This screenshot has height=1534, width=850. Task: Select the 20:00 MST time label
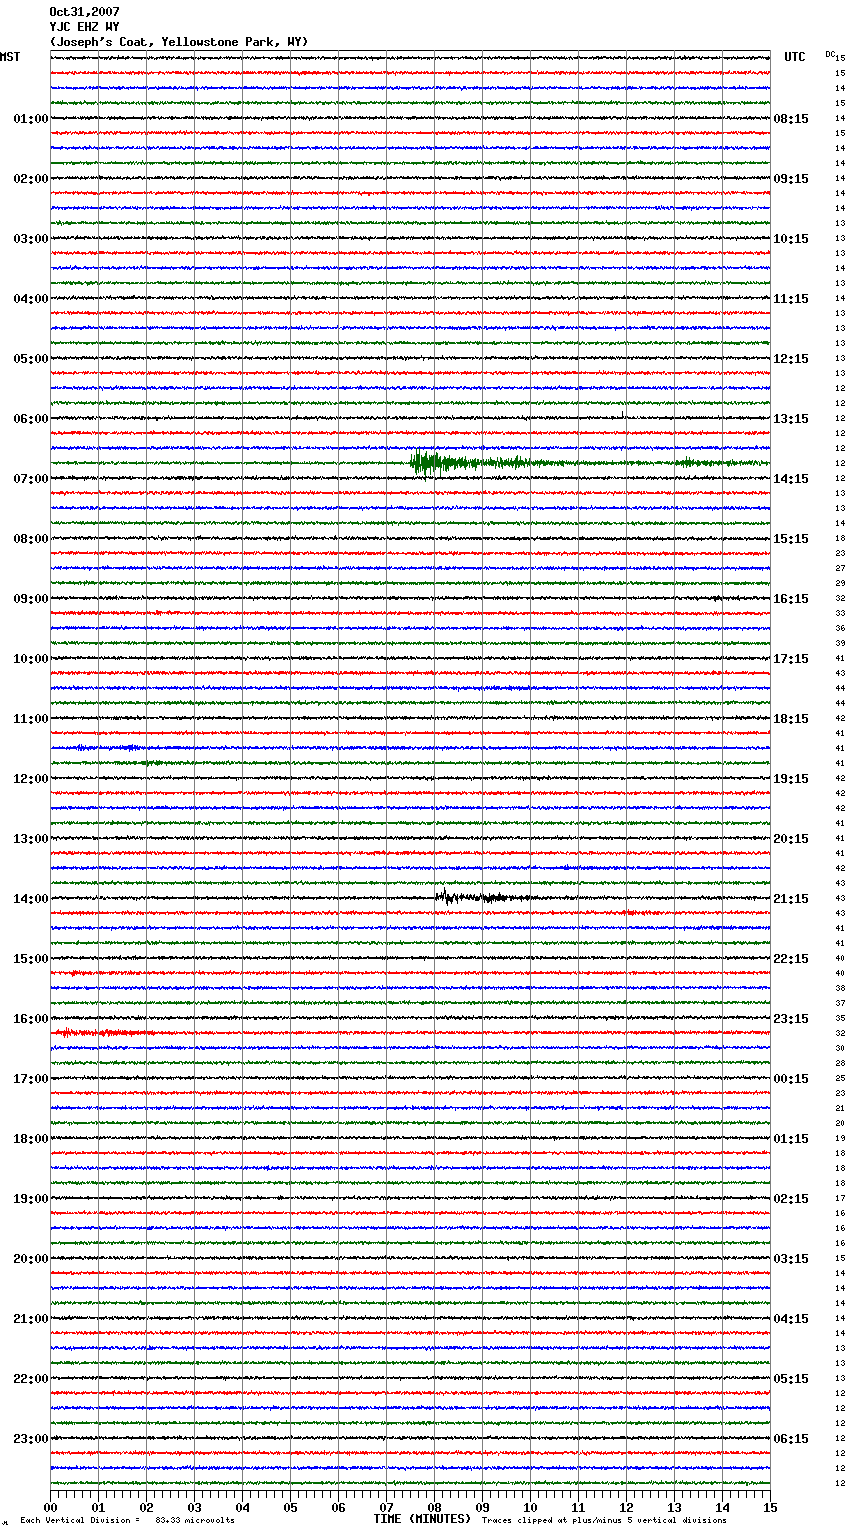tap(31, 1259)
